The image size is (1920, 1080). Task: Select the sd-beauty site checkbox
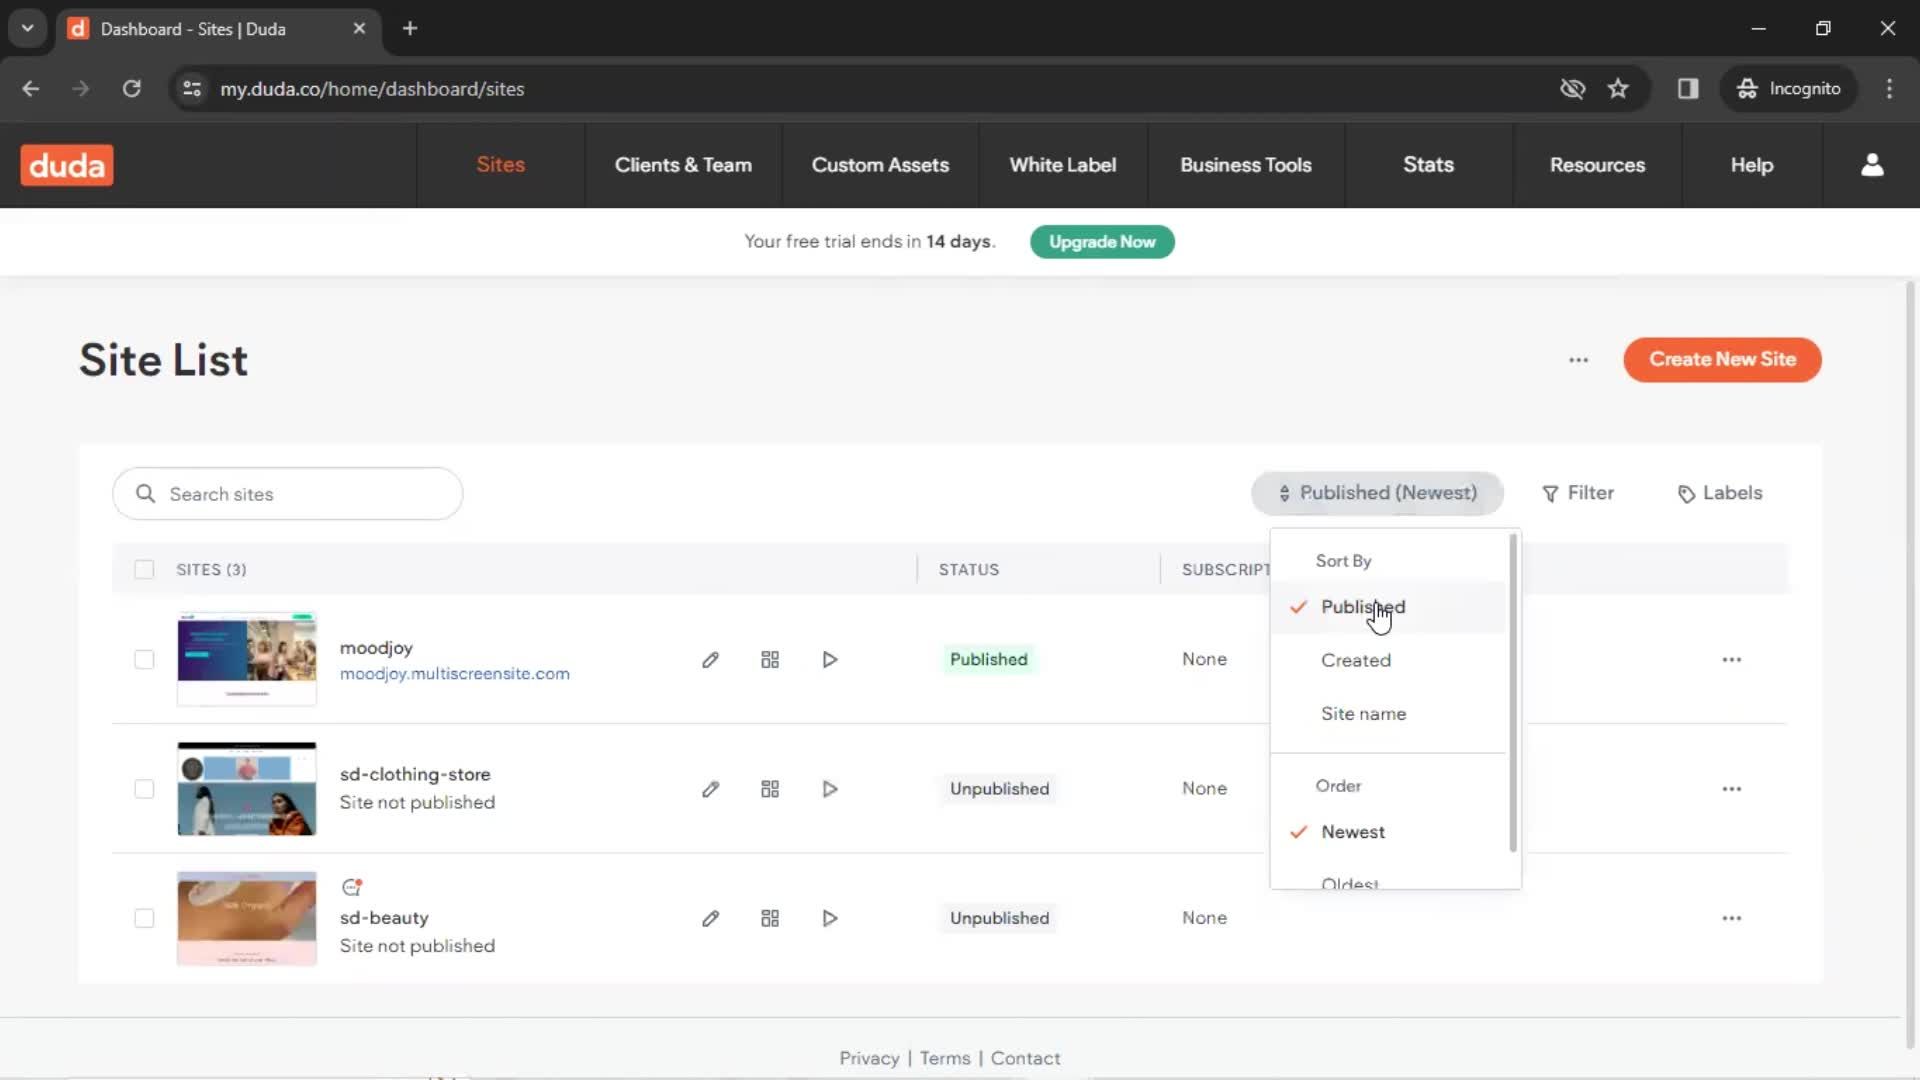coord(144,918)
